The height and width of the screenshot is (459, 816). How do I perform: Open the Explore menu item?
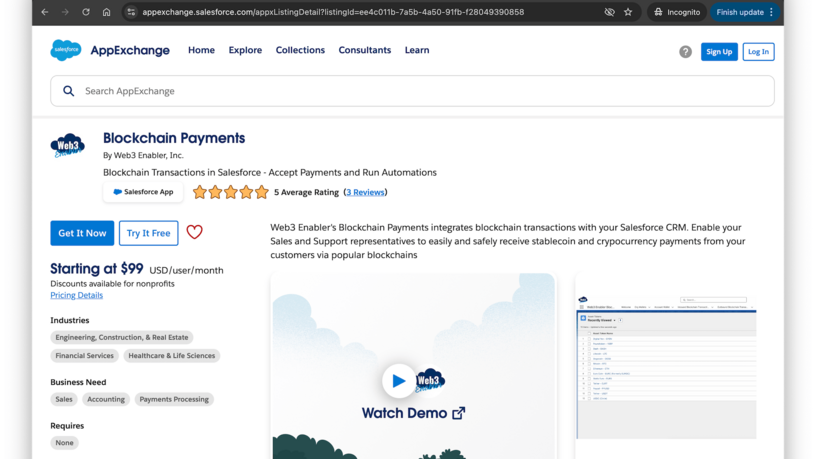point(245,50)
